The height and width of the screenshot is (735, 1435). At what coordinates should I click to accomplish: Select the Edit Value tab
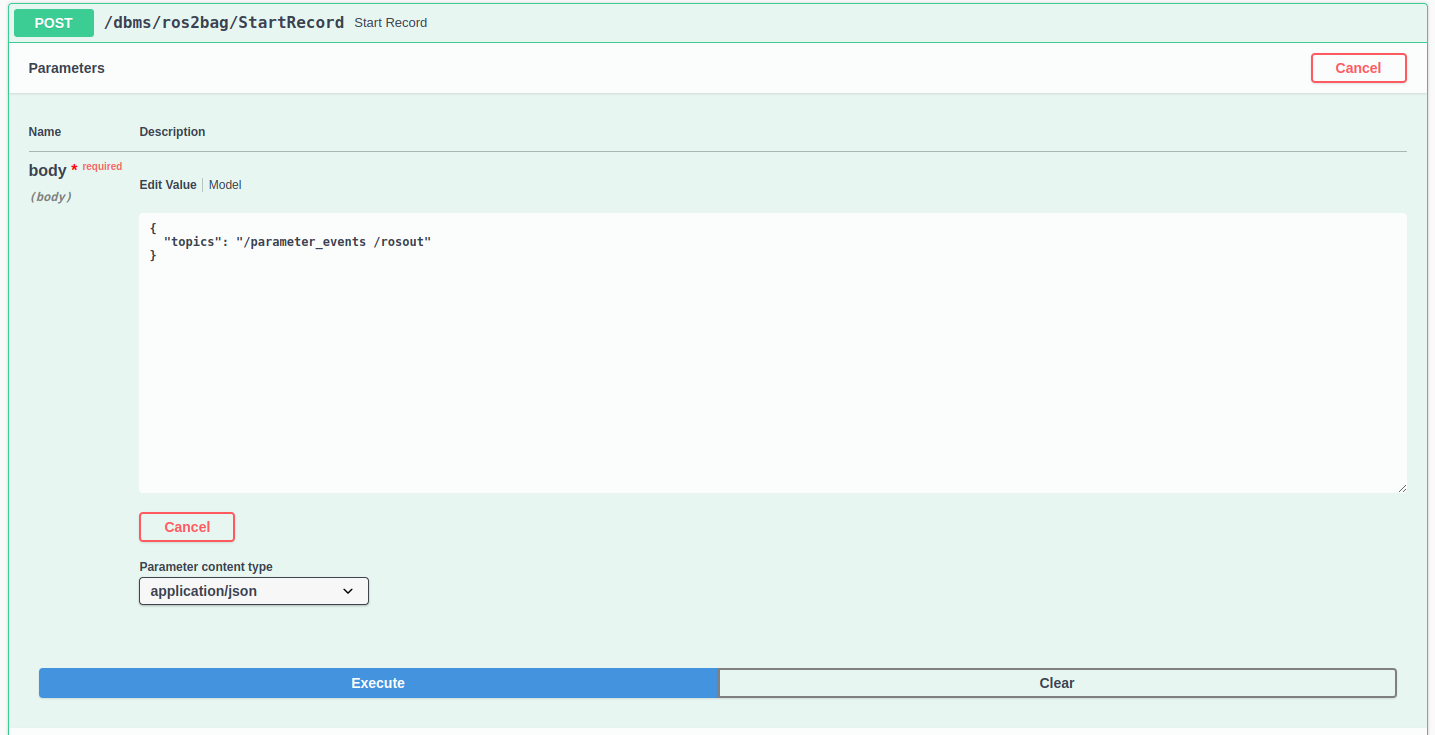coord(167,184)
